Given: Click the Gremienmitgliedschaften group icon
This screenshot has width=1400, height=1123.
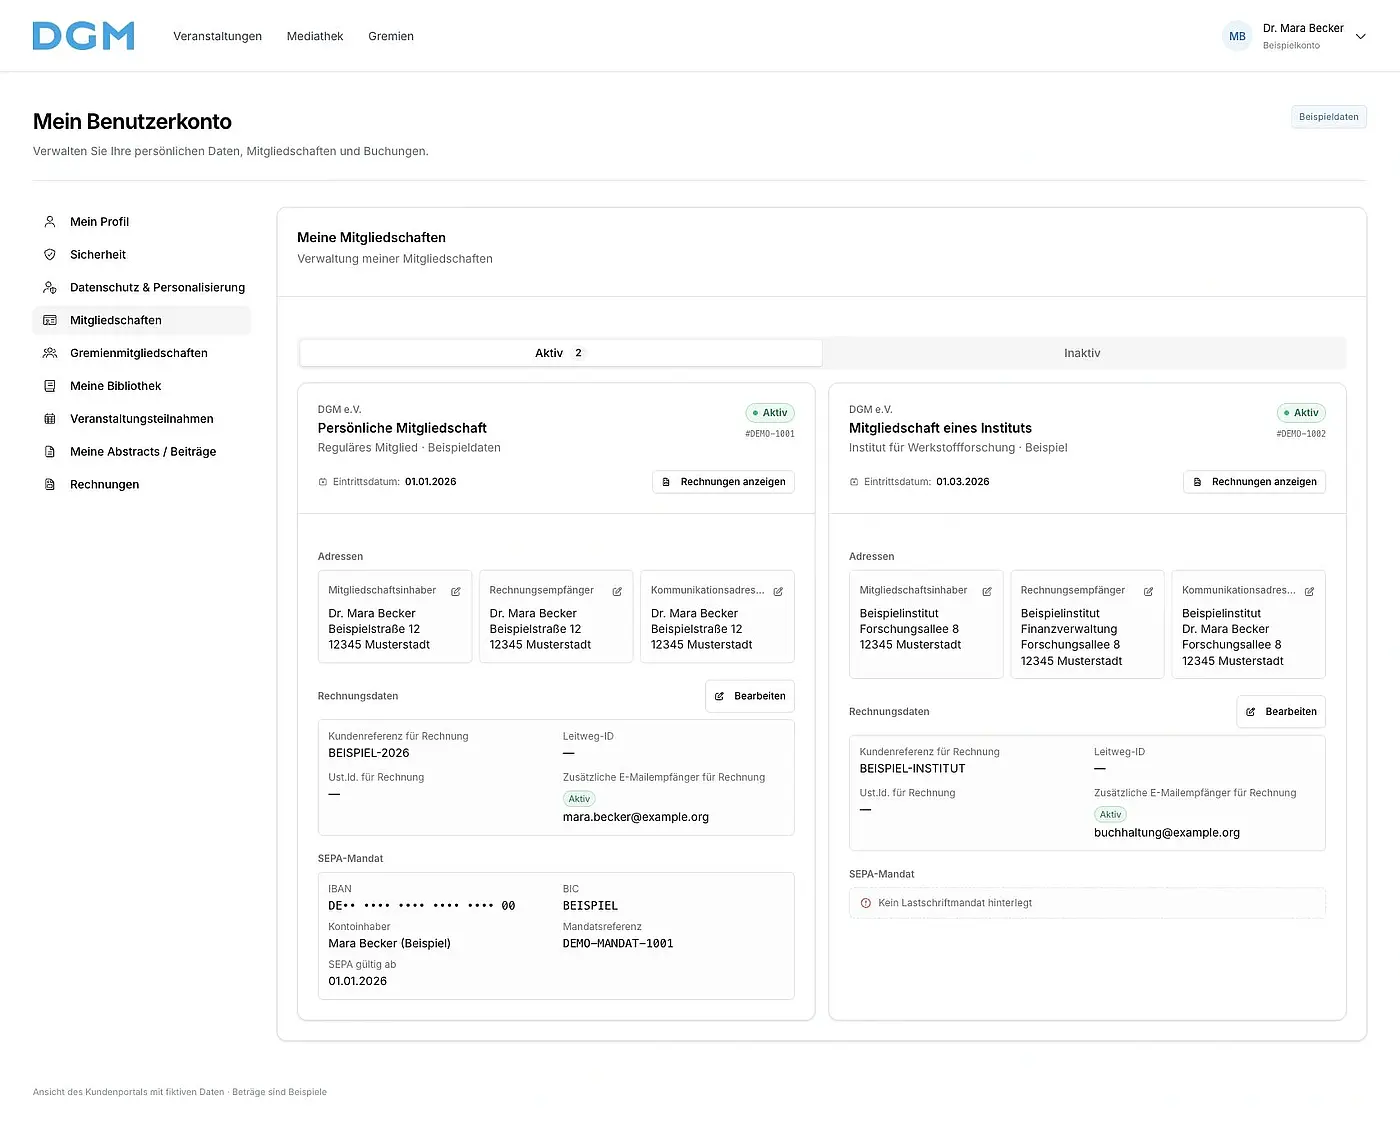Looking at the screenshot, I should 50,353.
